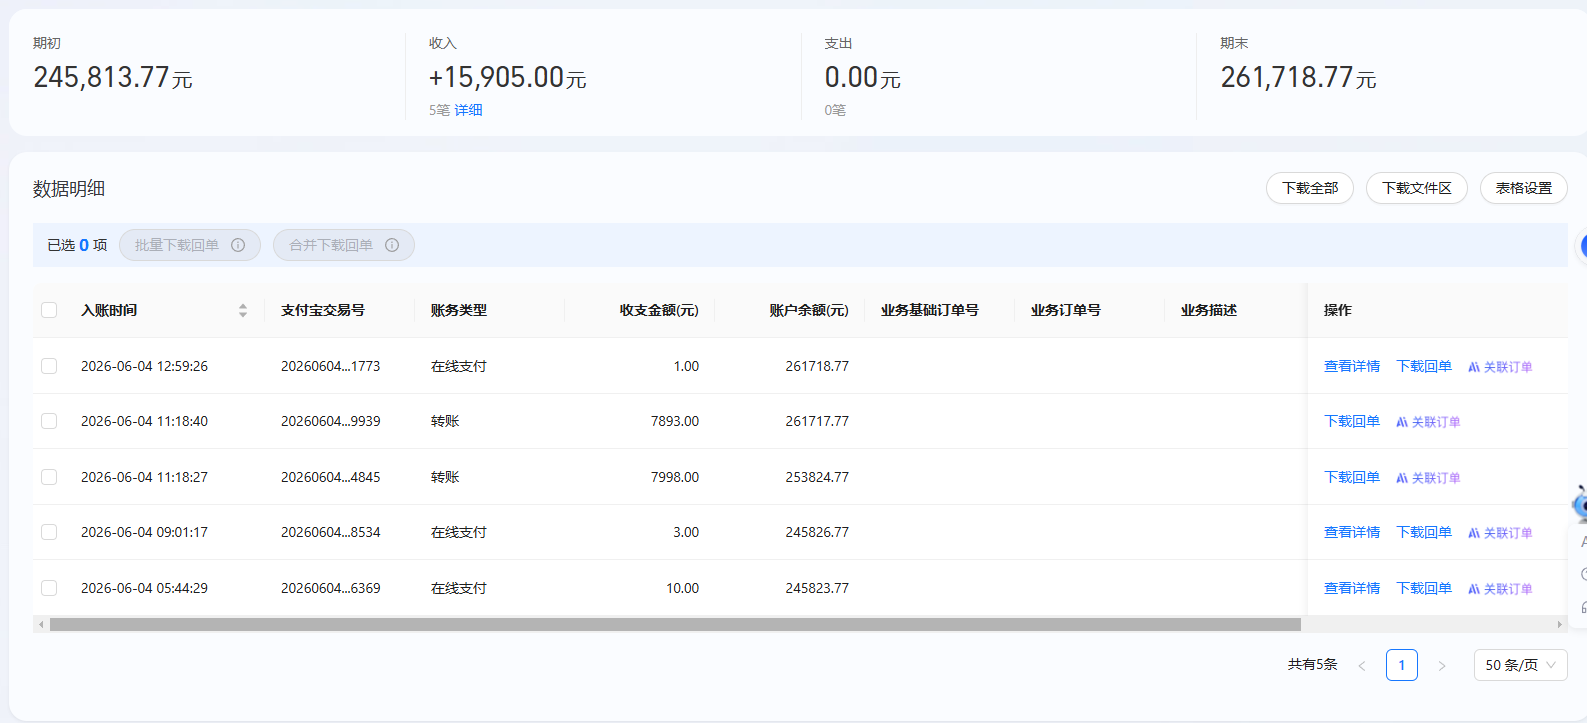The width and height of the screenshot is (1587, 723).
Task: Click 下载回单 in the 09:01:17 row
Action: click(1424, 532)
